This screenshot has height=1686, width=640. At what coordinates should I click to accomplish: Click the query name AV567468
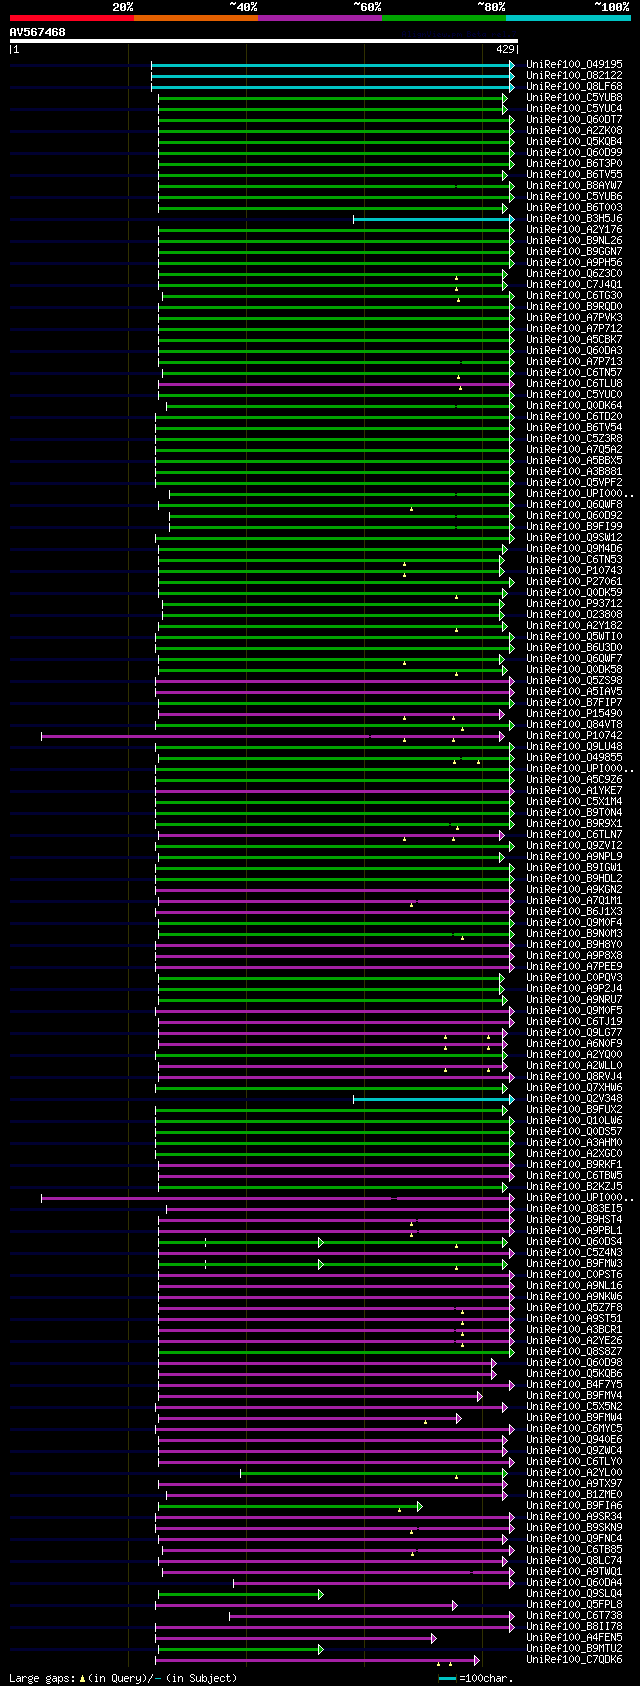tap(38, 32)
